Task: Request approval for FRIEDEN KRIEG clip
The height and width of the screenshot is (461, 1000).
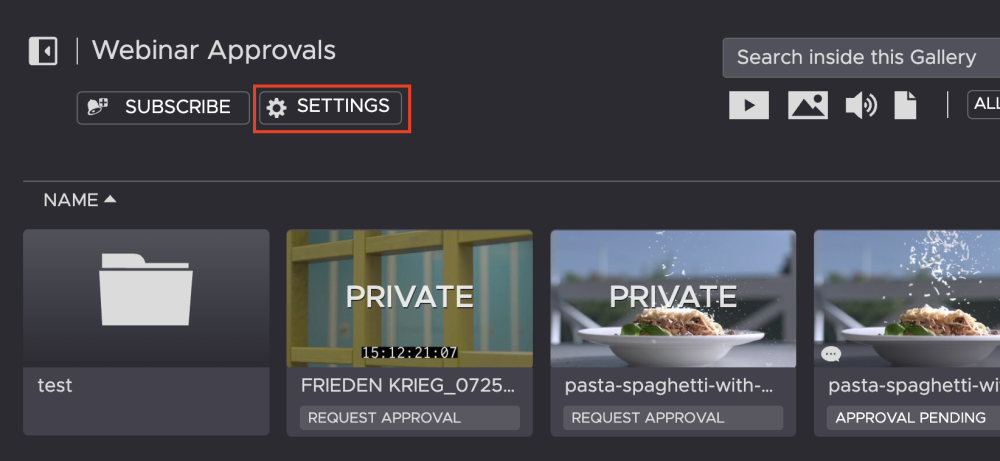Action: pos(409,418)
